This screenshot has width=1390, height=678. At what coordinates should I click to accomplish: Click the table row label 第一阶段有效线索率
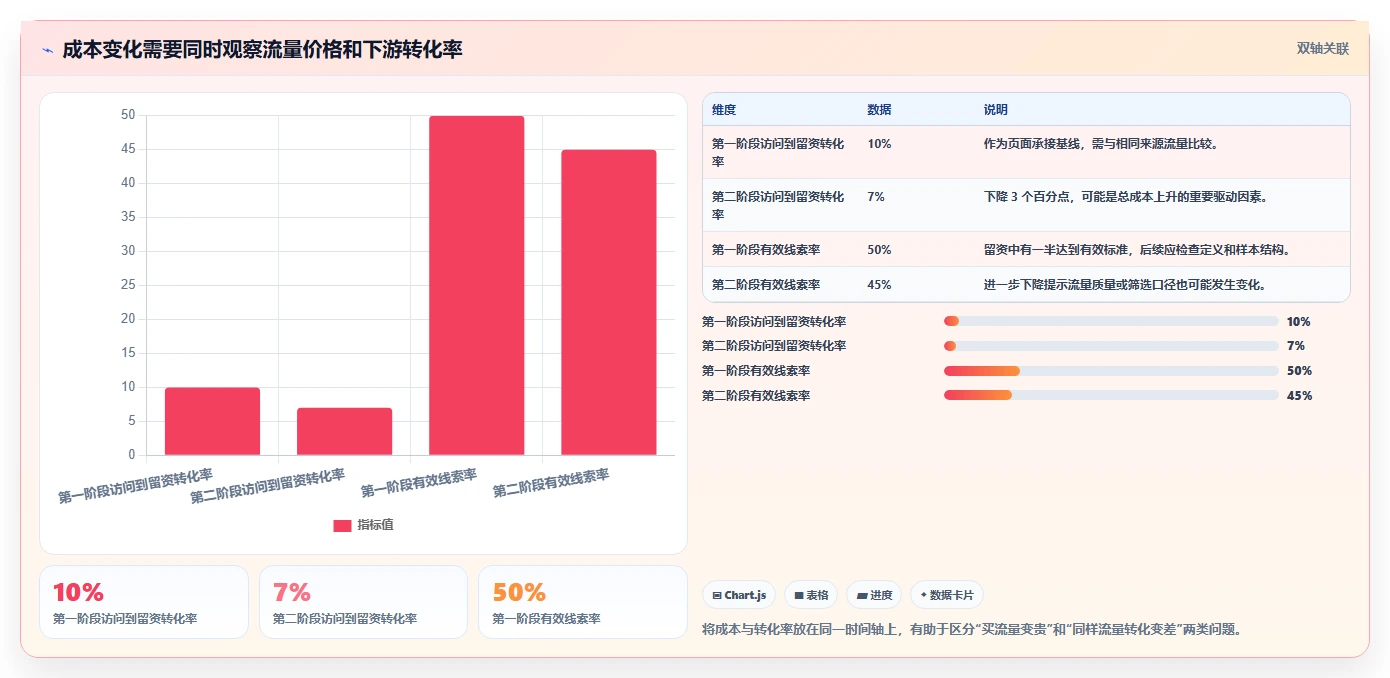click(766, 250)
